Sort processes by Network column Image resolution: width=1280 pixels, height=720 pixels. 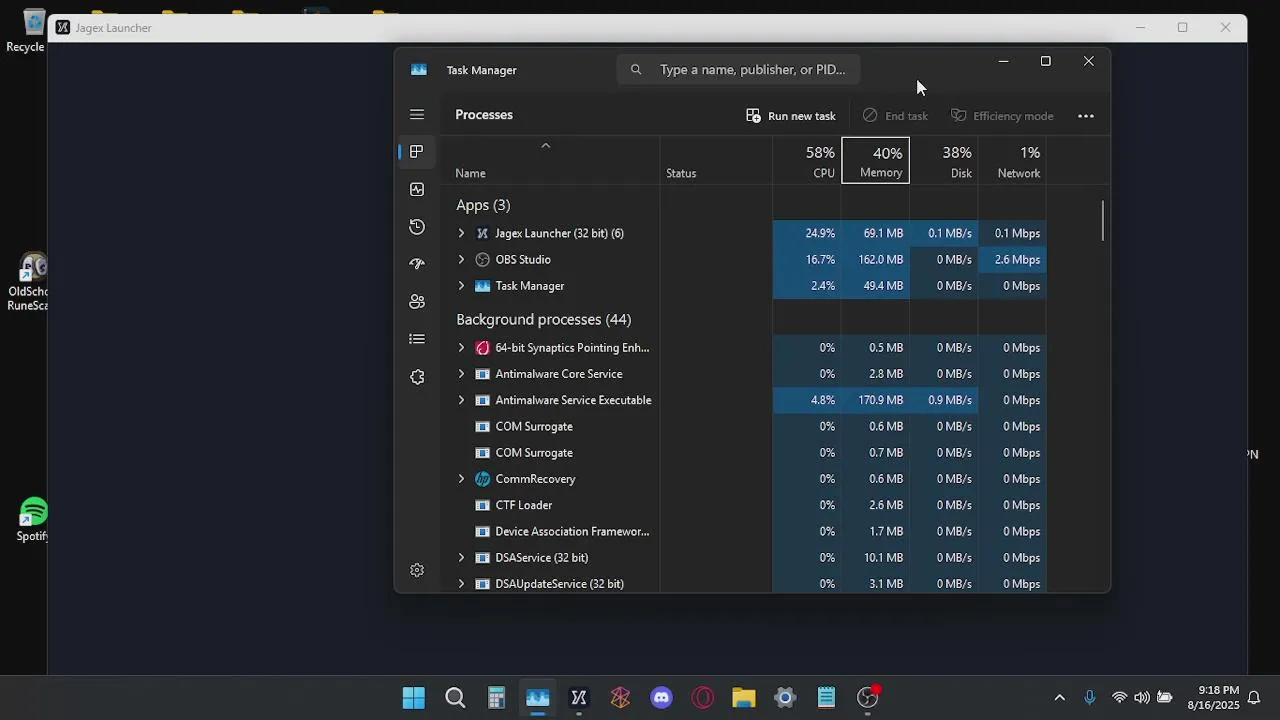click(x=1012, y=161)
